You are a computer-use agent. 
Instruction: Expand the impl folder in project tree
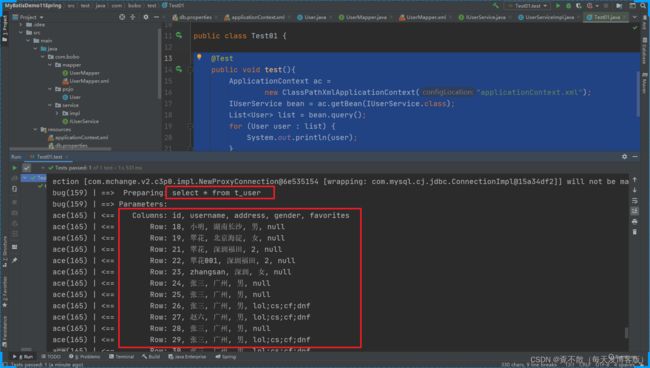click(x=57, y=113)
